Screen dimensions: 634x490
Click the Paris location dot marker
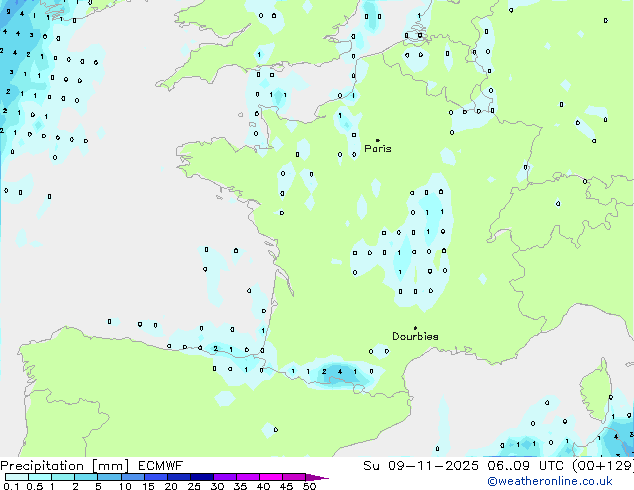pyautogui.click(x=378, y=140)
